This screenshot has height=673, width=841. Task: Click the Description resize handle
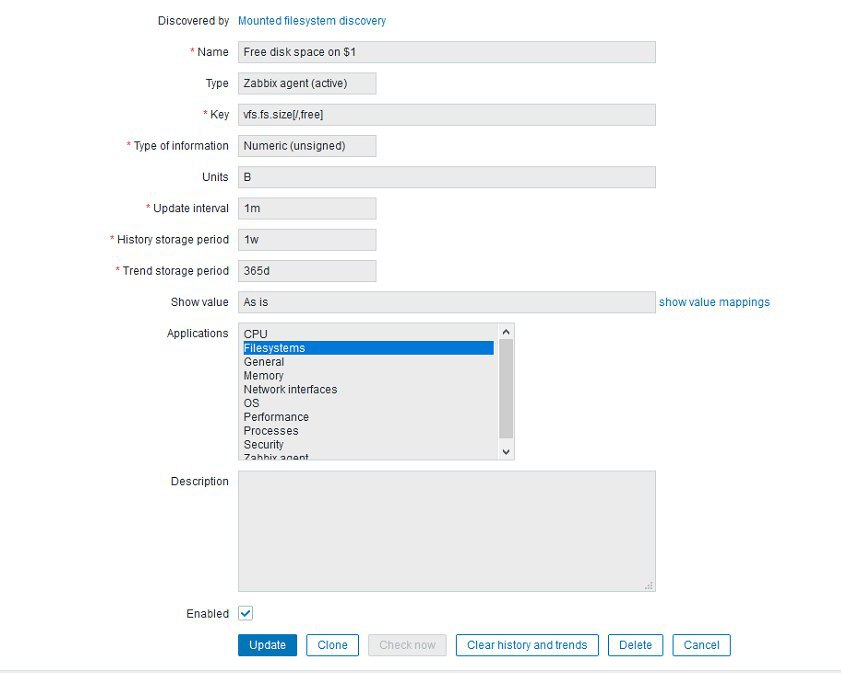(649, 586)
